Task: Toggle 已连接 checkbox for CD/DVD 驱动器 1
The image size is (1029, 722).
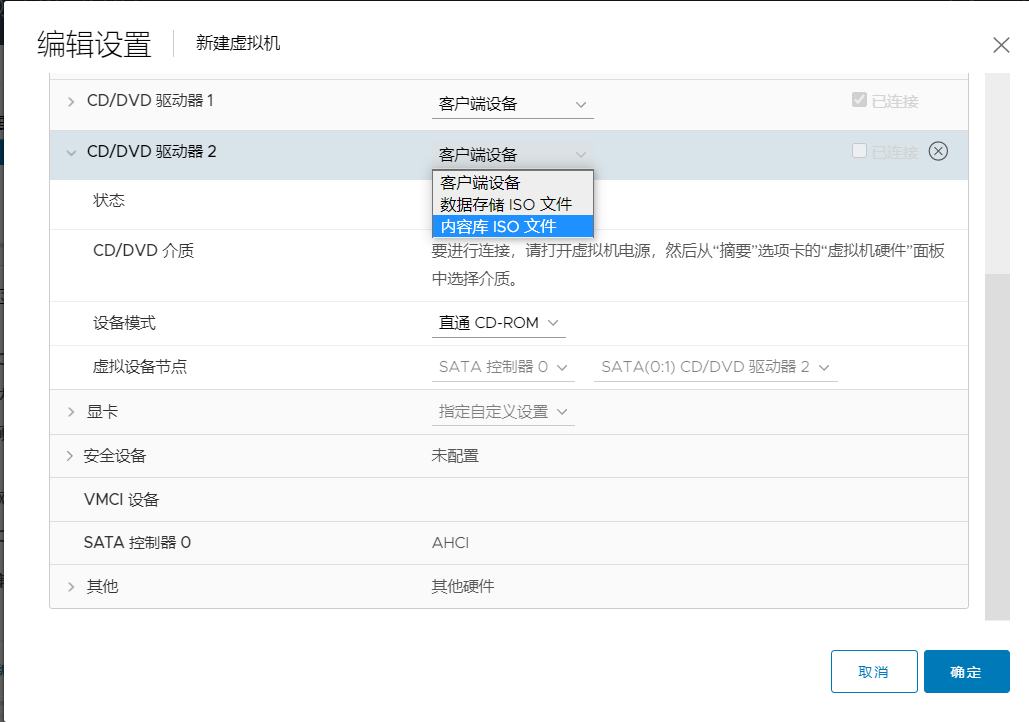Action: (859, 100)
